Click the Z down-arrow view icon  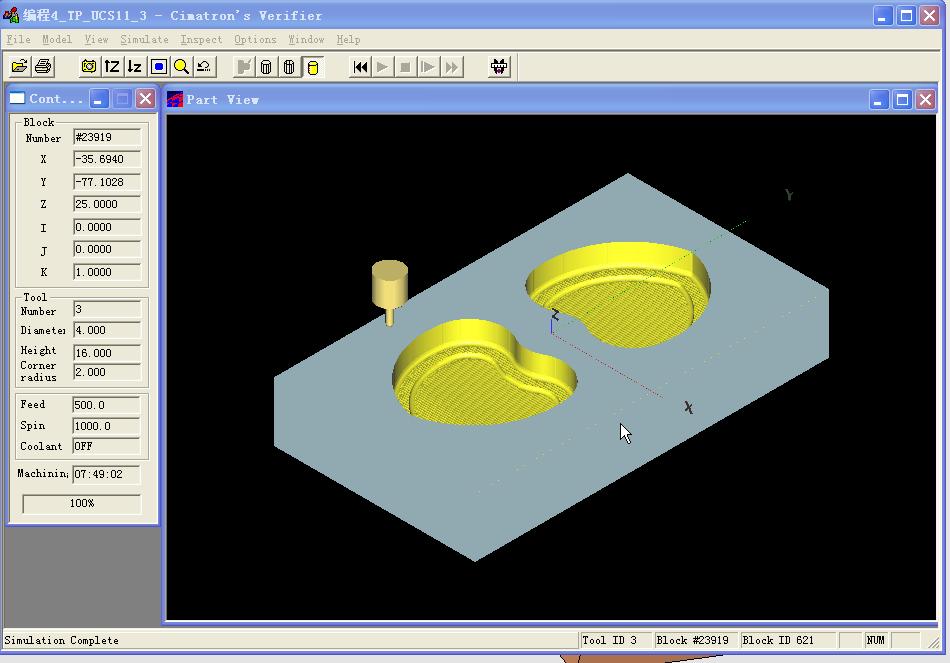[134, 67]
